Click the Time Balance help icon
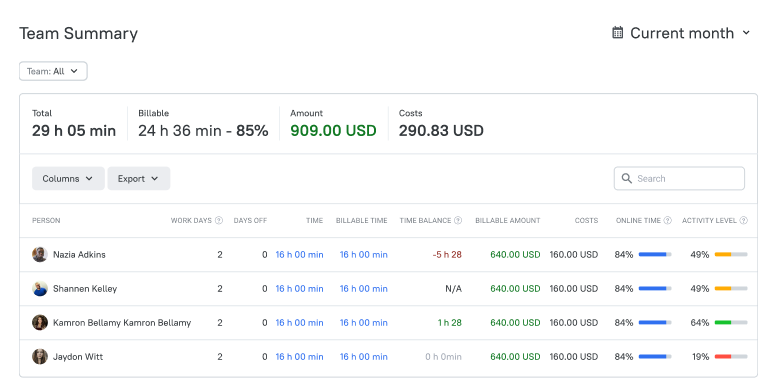This screenshot has height=392, width=776. pyautogui.click(x=458, y=221)
